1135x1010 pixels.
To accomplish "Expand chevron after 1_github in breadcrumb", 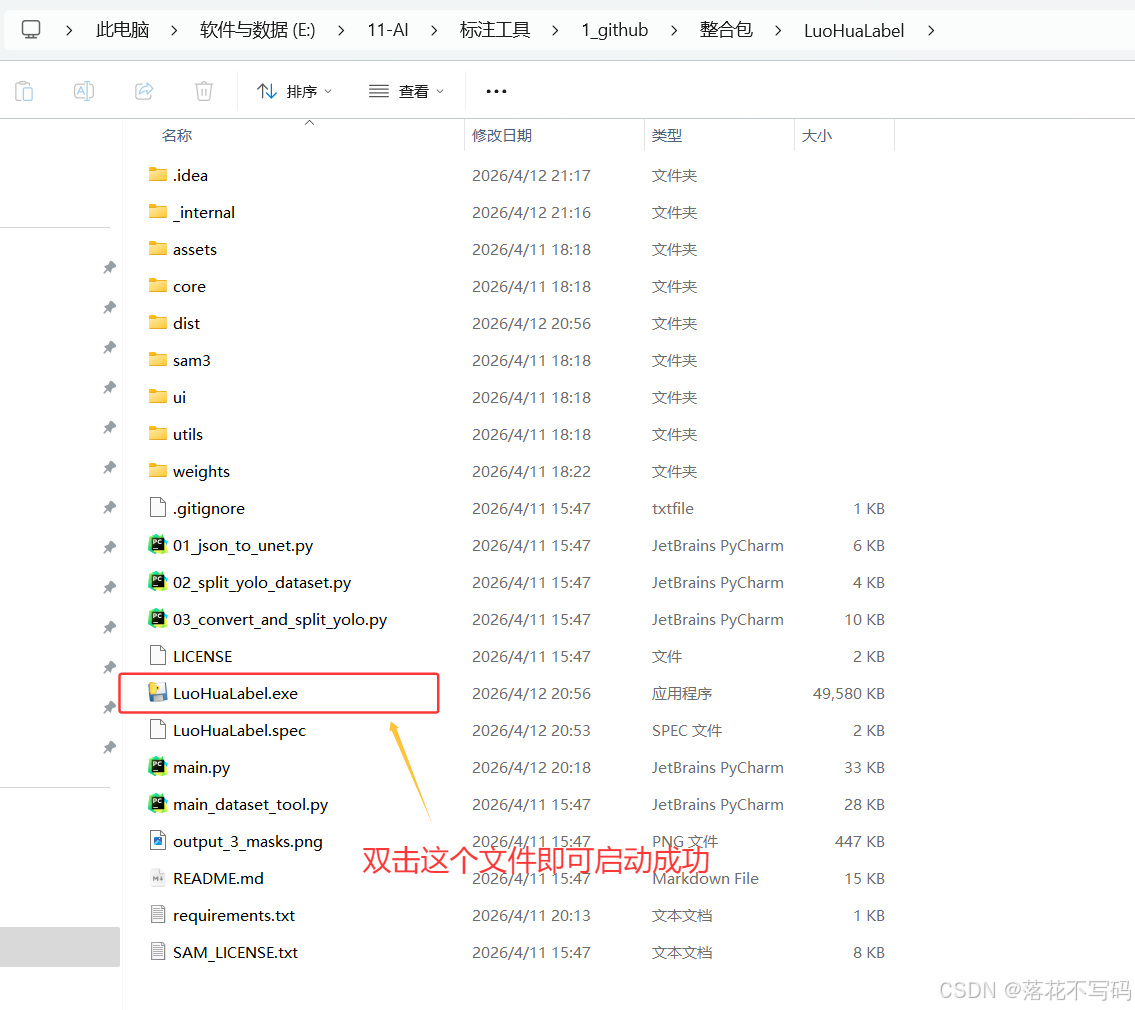I will click(x=674, y=30).
